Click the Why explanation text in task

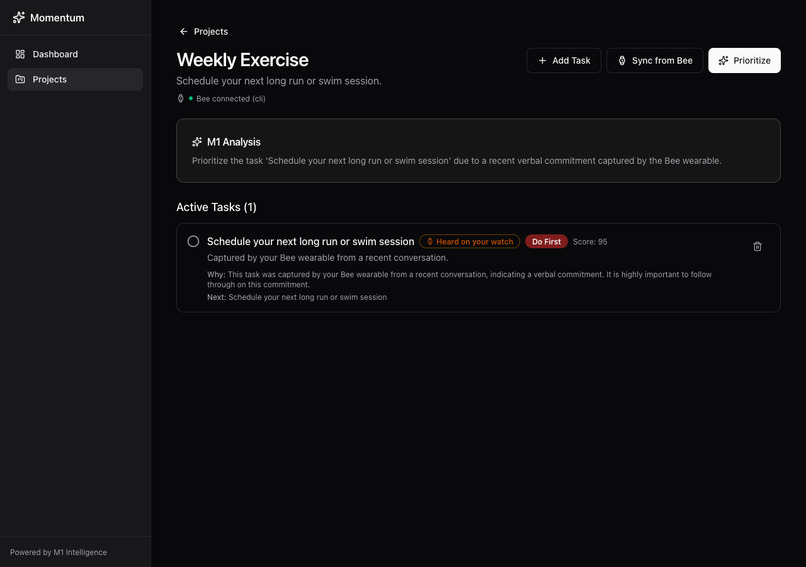(x=460, y=279)
